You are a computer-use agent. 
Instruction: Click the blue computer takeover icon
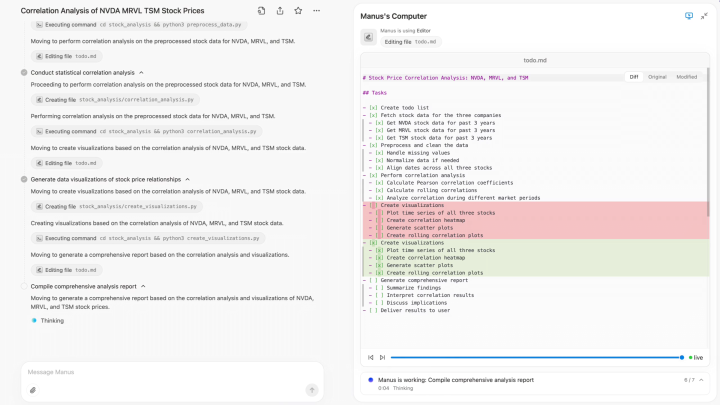pyautogui.click(x=688, y=16)
